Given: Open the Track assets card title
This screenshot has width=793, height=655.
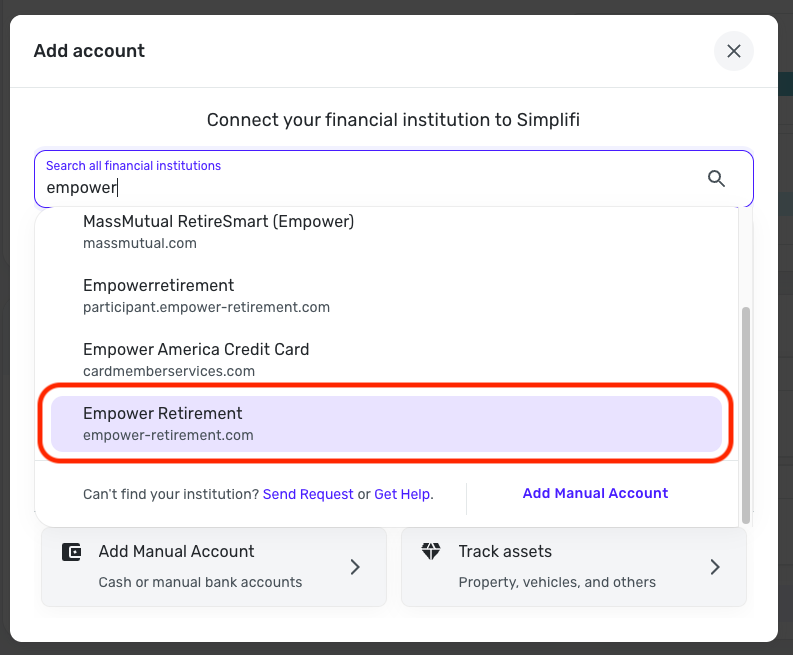Looking at the screenshot, I should [505, 551].
